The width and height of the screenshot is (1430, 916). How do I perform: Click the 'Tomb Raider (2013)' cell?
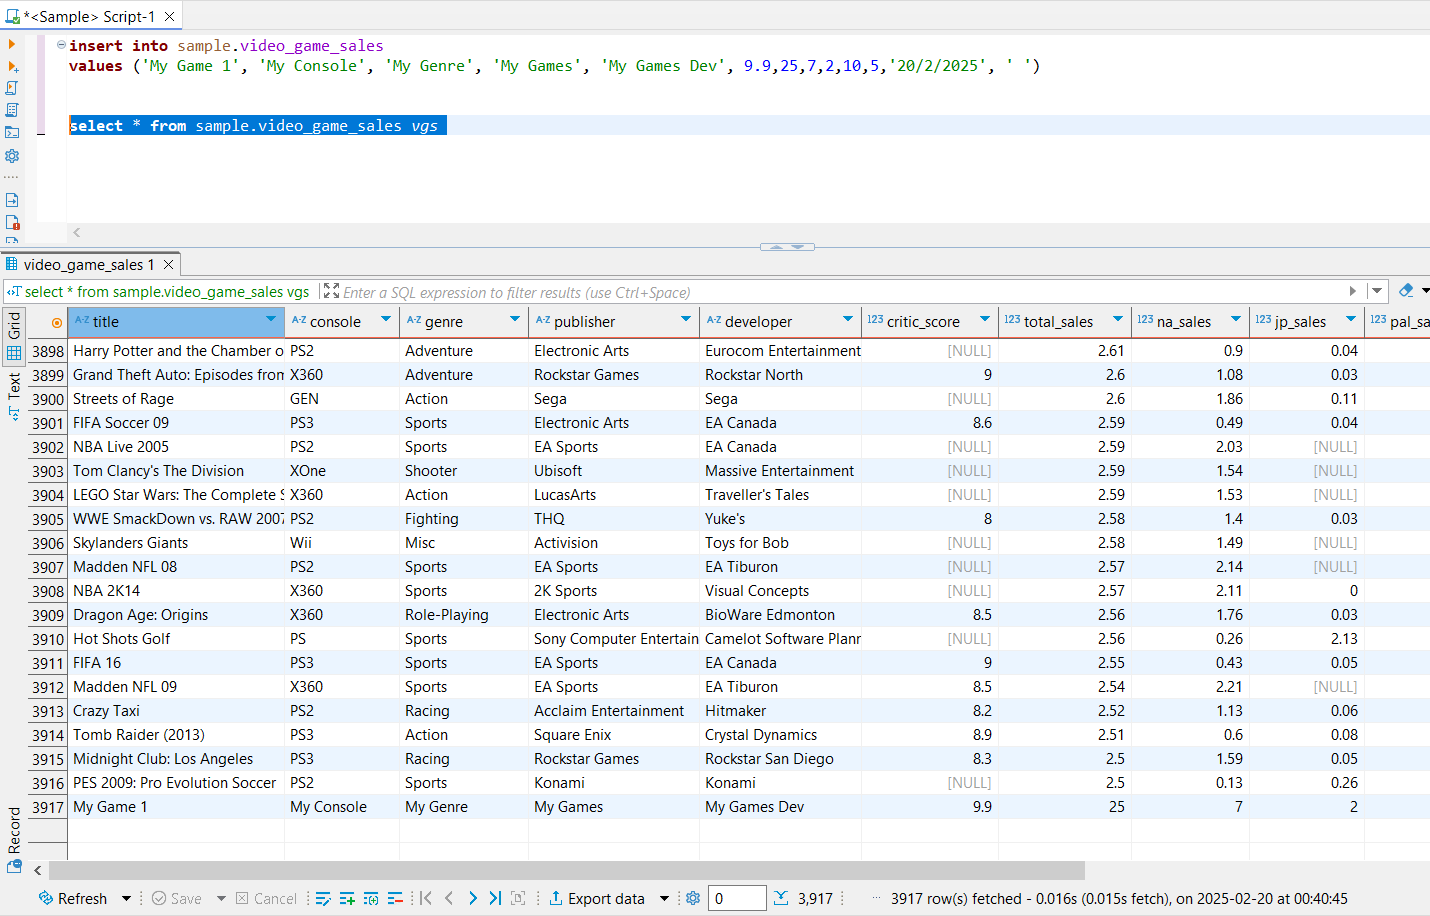pyautogui.click(x=177, y=735)
